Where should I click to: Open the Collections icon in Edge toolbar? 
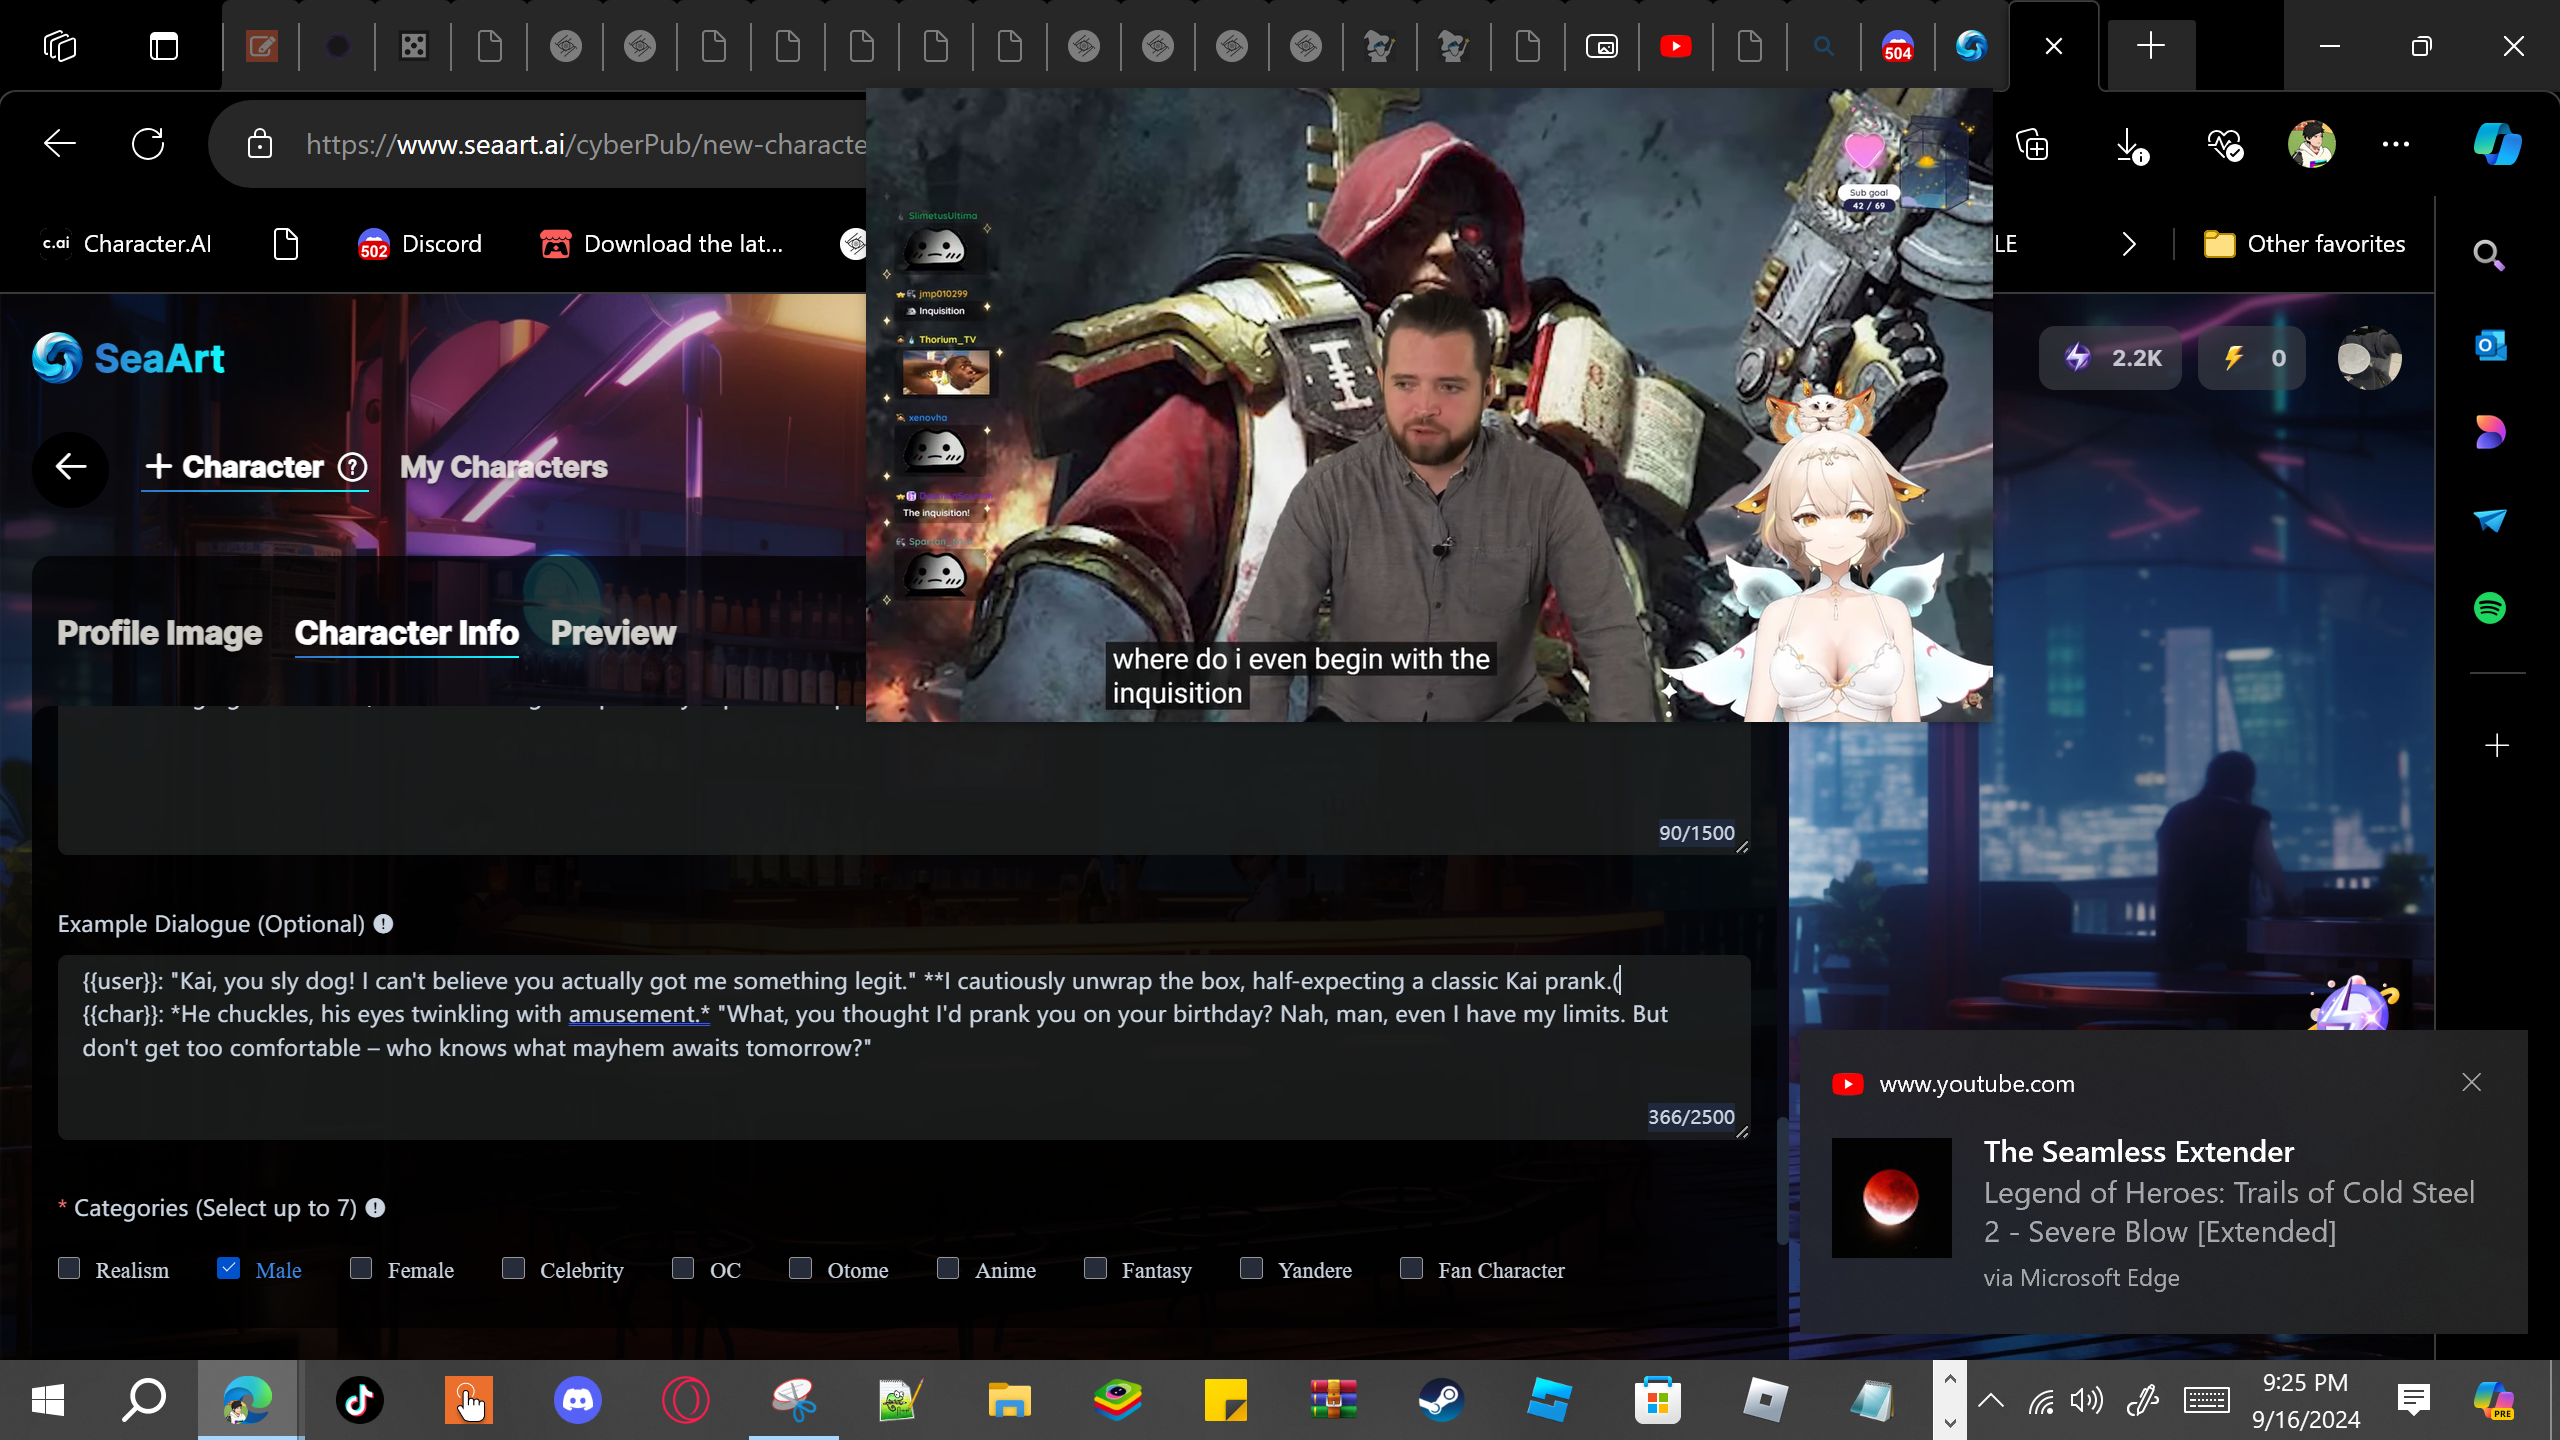pyautogui.click(x=2032, y=145)
